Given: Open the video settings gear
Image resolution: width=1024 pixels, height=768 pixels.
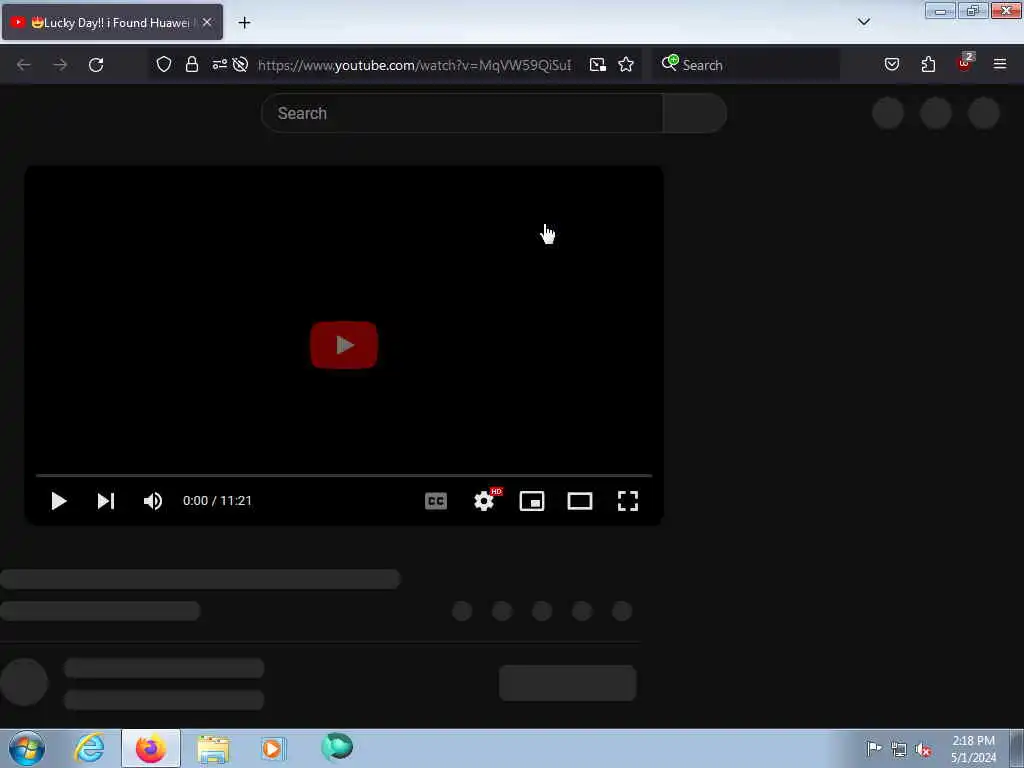Looking at the screenshot, I should pyautogui.click(x=484, y=501).
